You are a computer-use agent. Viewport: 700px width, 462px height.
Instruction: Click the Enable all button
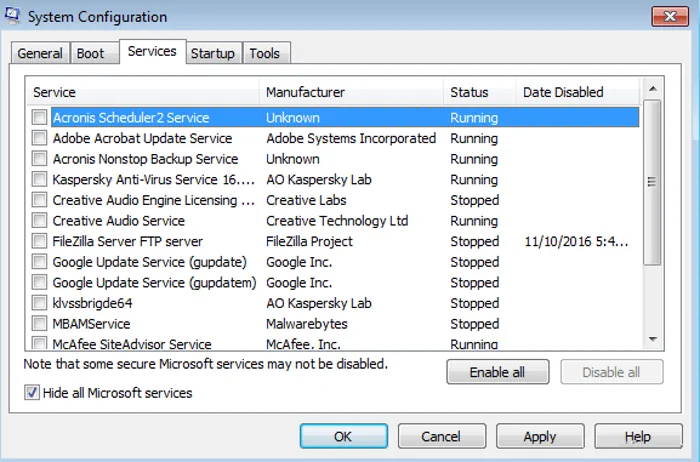(x=497, y=372)
